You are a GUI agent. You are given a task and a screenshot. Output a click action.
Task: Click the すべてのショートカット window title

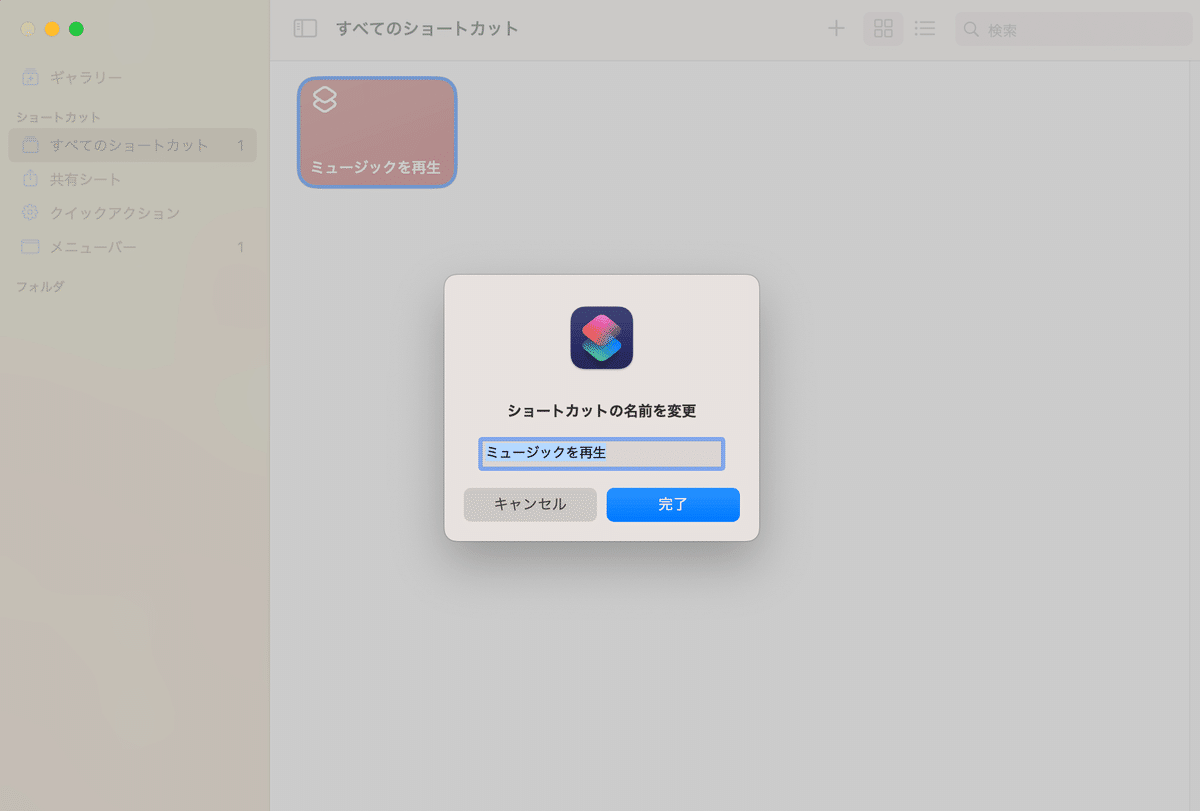(427, 29)
